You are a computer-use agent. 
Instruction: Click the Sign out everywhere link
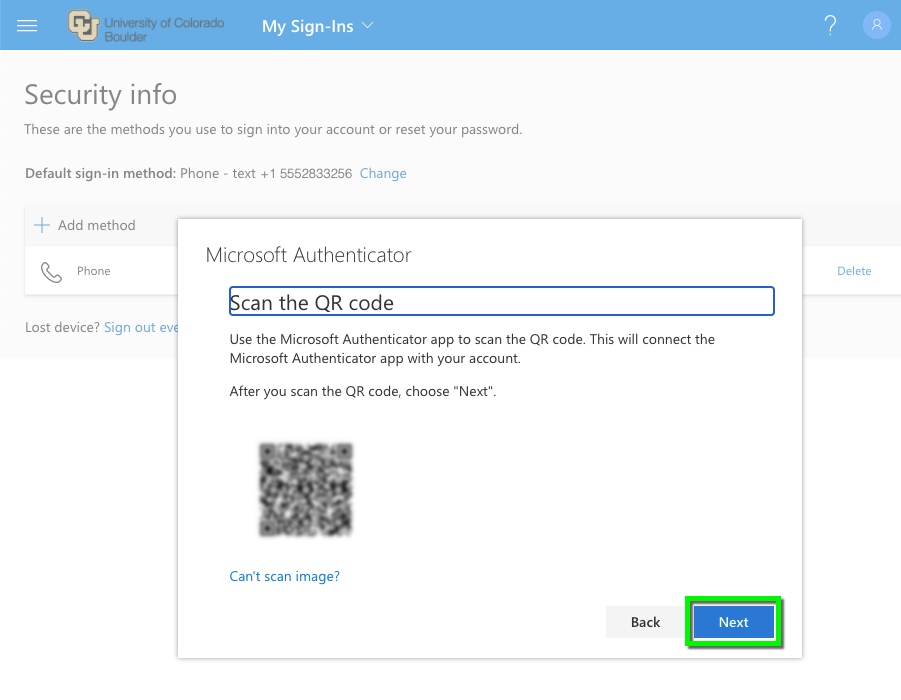pyautogui.click(x=141, y=328)
